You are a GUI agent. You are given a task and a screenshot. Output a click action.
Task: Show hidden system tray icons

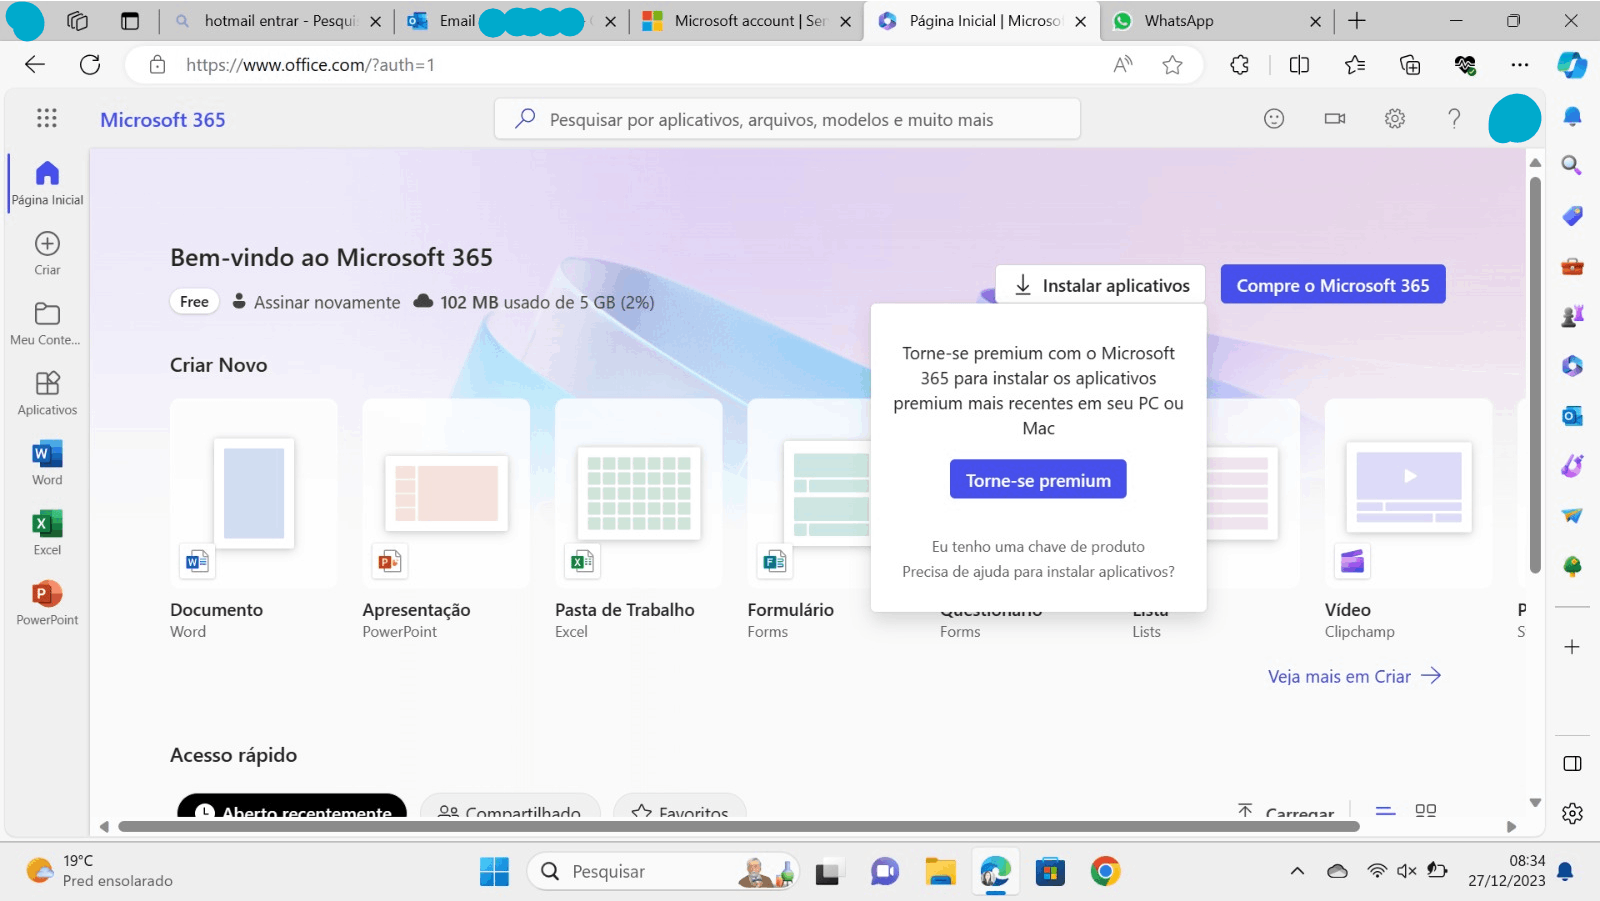pyautogui.click(x=1297, y=871)
